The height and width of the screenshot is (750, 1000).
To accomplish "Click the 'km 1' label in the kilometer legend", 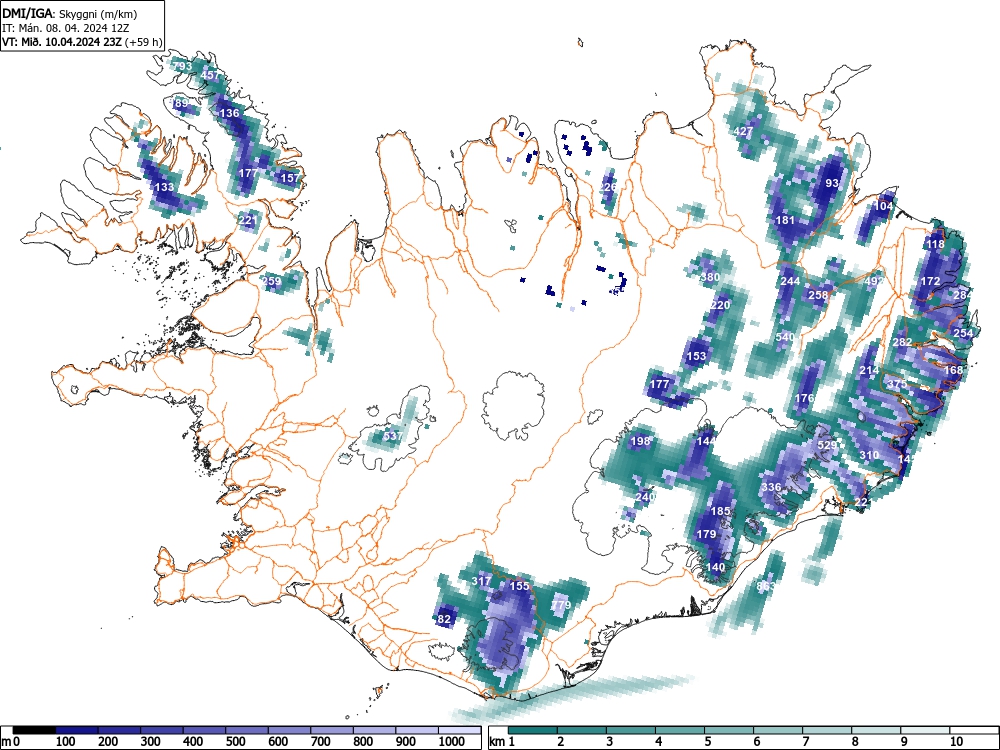I will point(503,742).
